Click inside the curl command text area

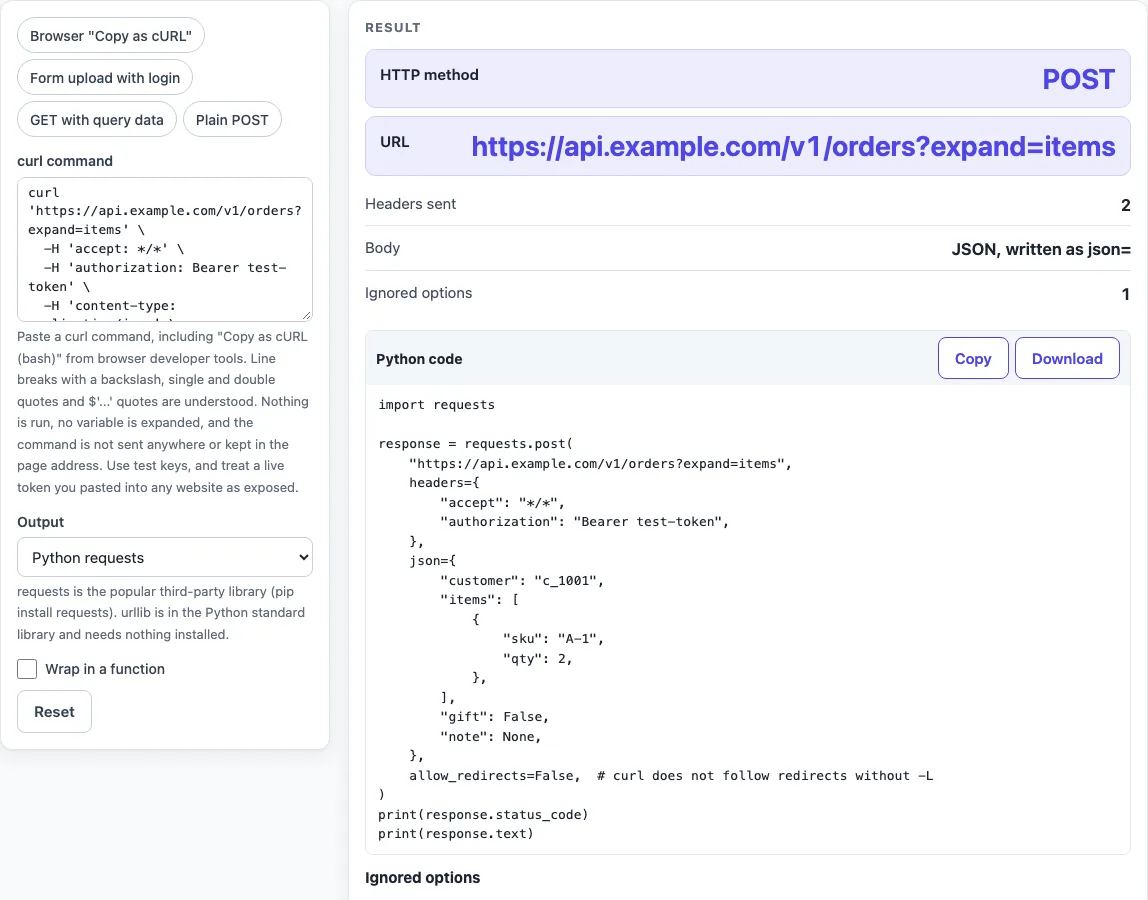165,249
